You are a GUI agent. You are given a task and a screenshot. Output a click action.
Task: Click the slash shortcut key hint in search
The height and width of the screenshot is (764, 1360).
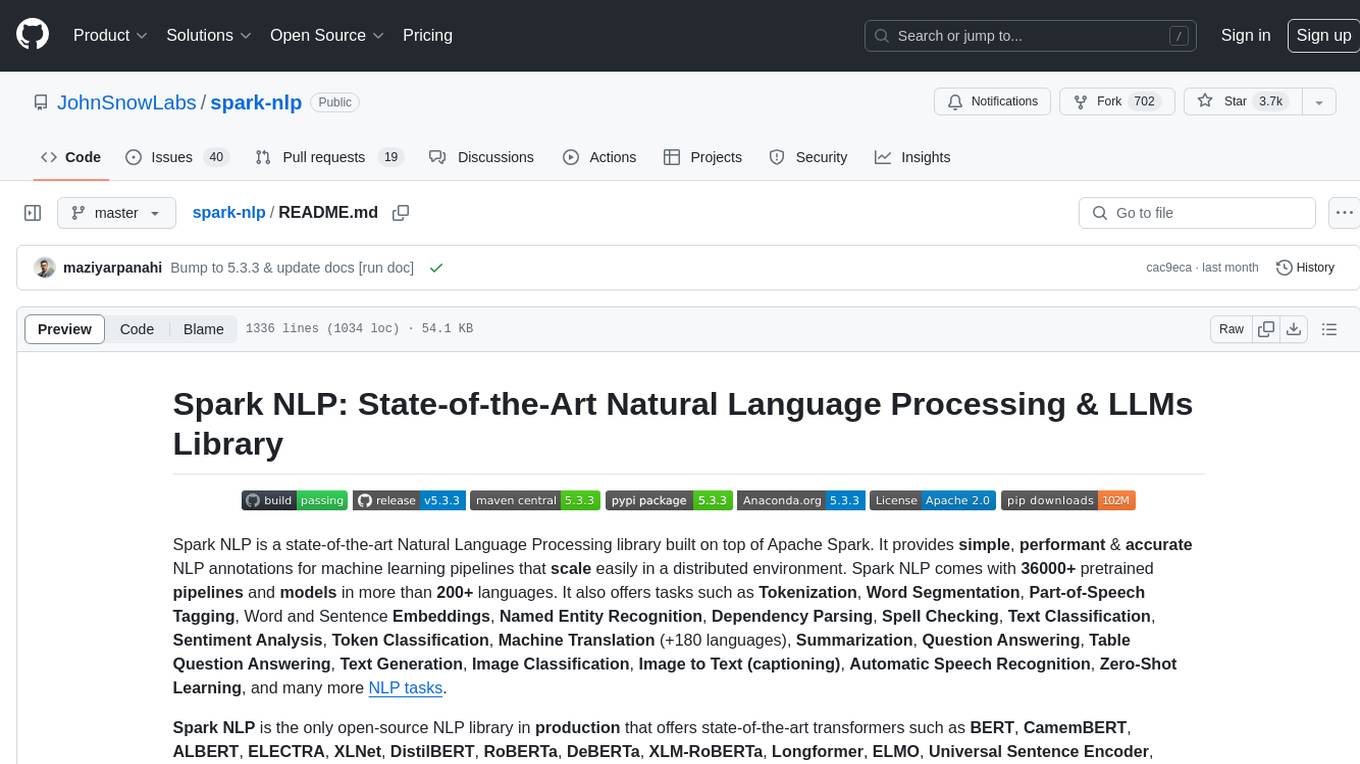(x=1180, y=36)
